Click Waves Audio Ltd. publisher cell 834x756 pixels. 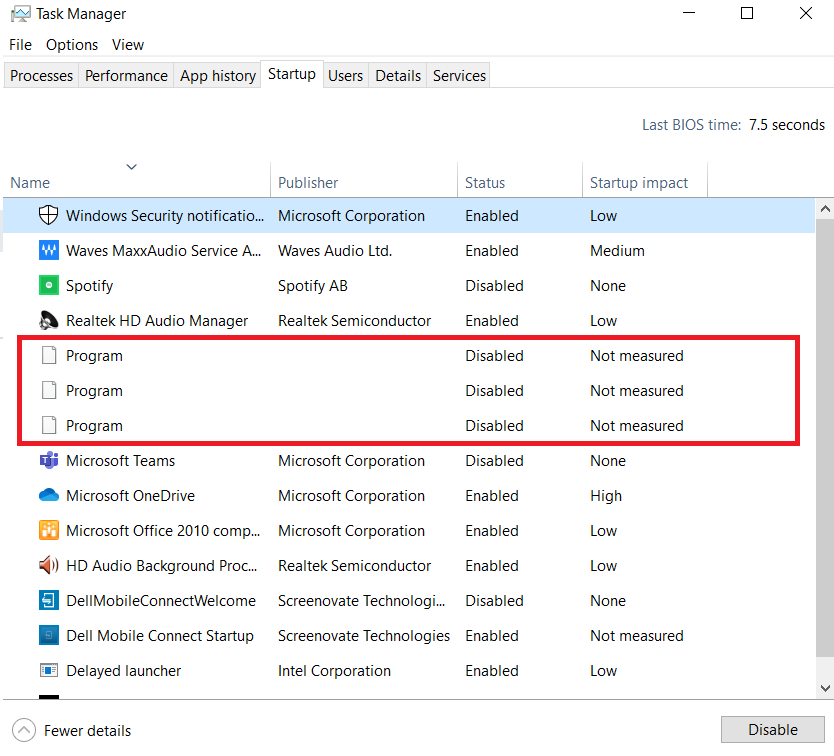(335, 251)
